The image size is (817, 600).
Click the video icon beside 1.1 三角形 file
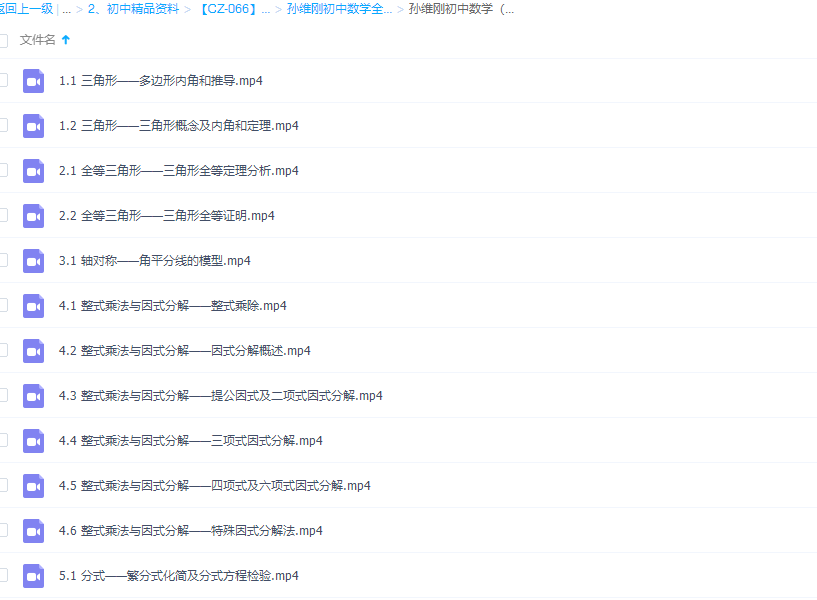pos(33,80)
